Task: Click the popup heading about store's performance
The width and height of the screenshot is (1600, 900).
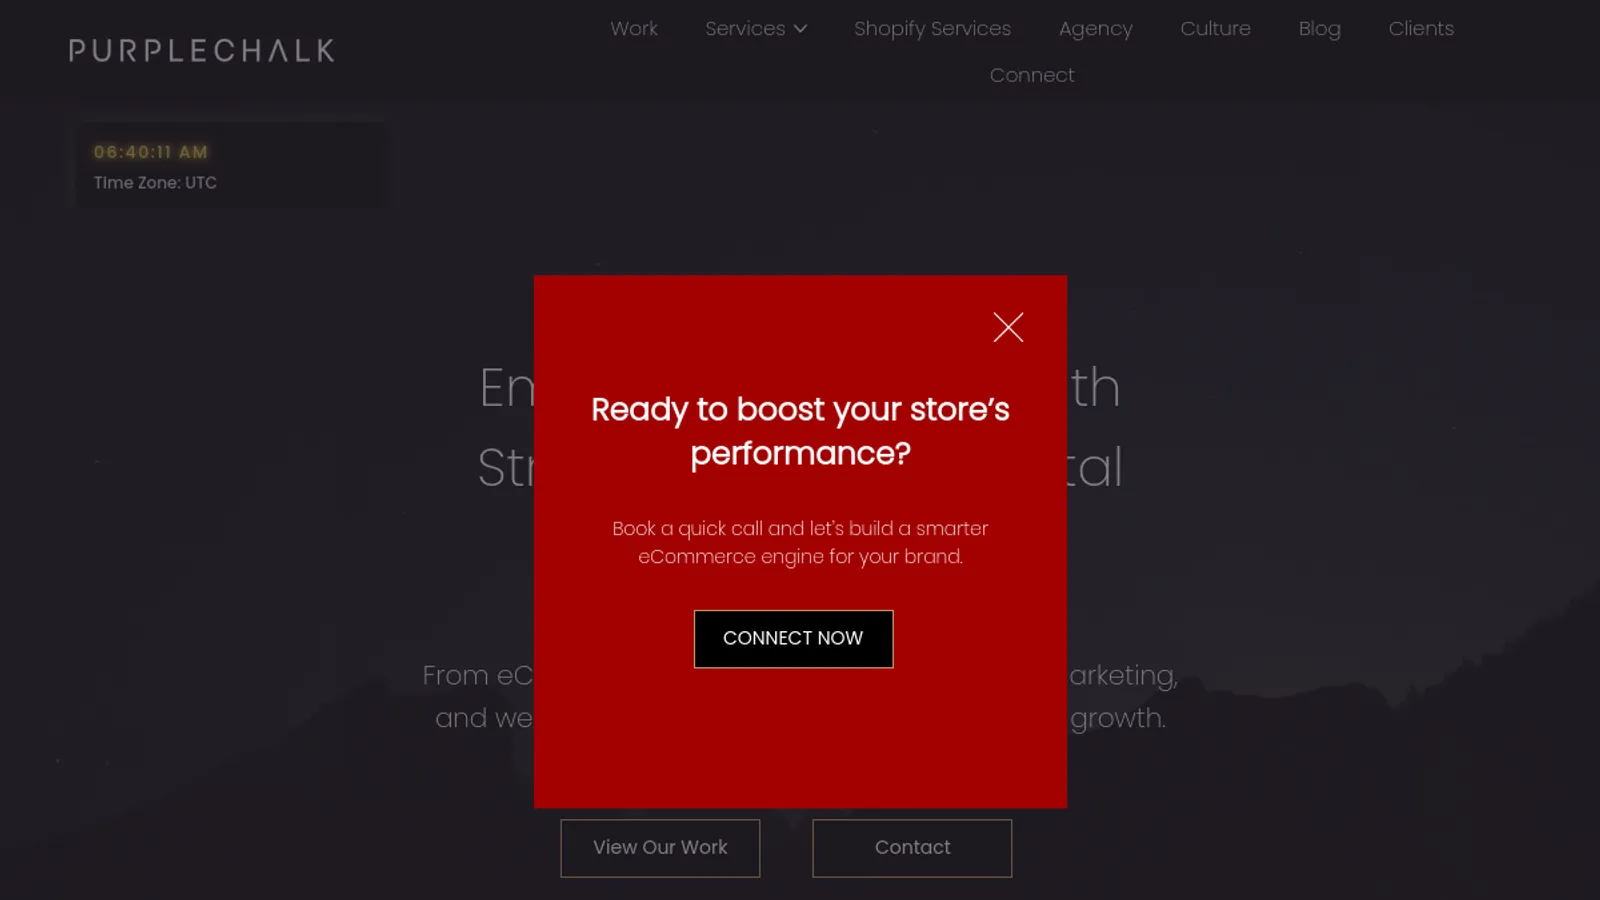Action: [800, 431]
